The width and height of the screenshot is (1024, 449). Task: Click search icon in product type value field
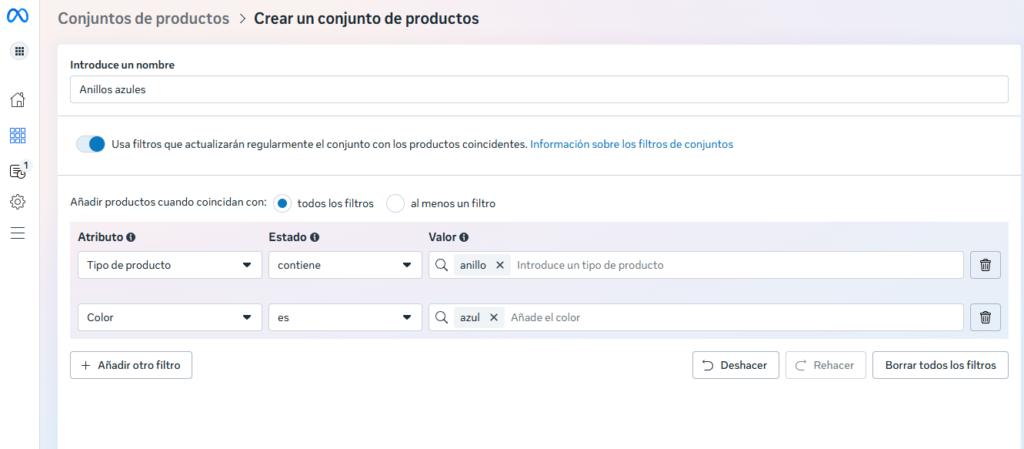click(441, 265)
